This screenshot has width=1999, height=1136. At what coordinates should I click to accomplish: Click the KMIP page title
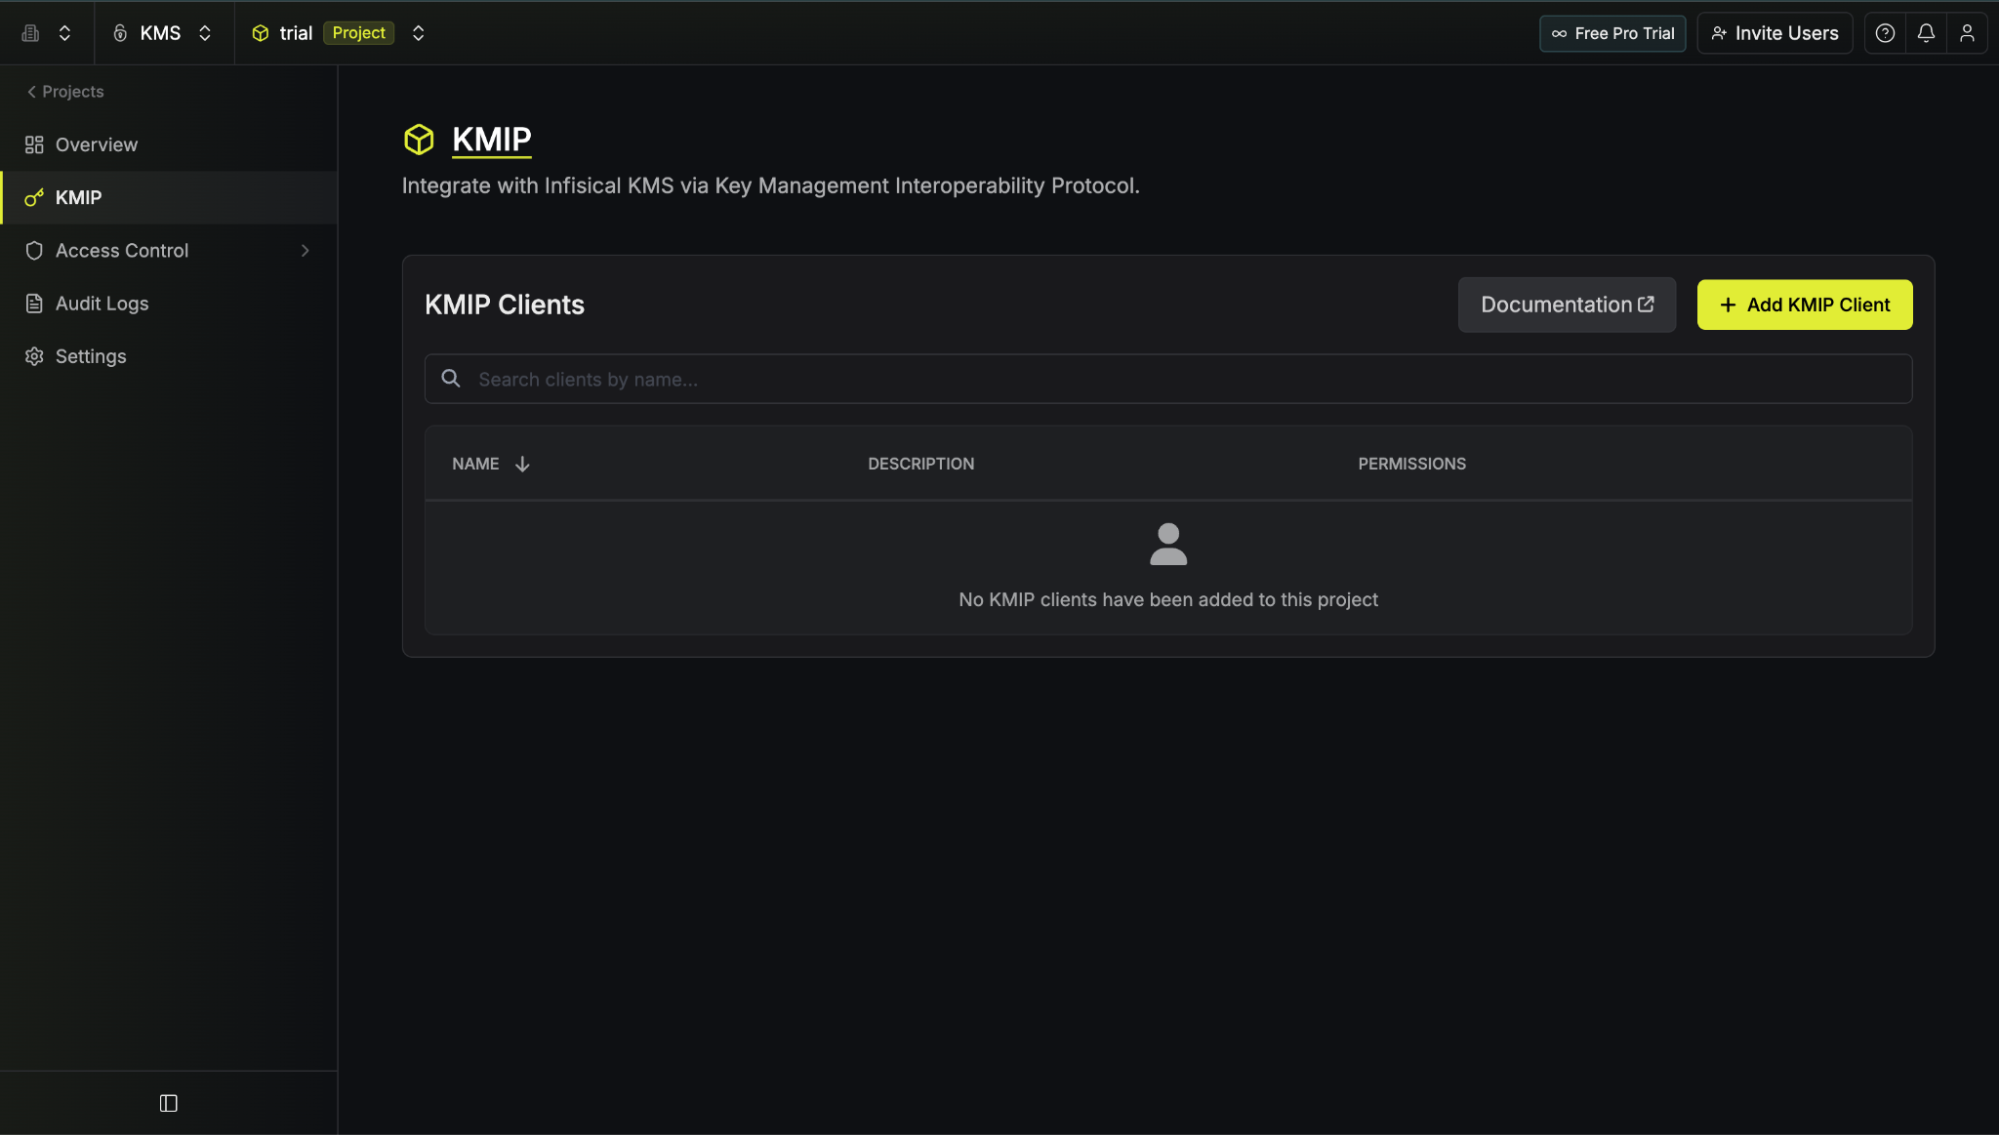492,139
